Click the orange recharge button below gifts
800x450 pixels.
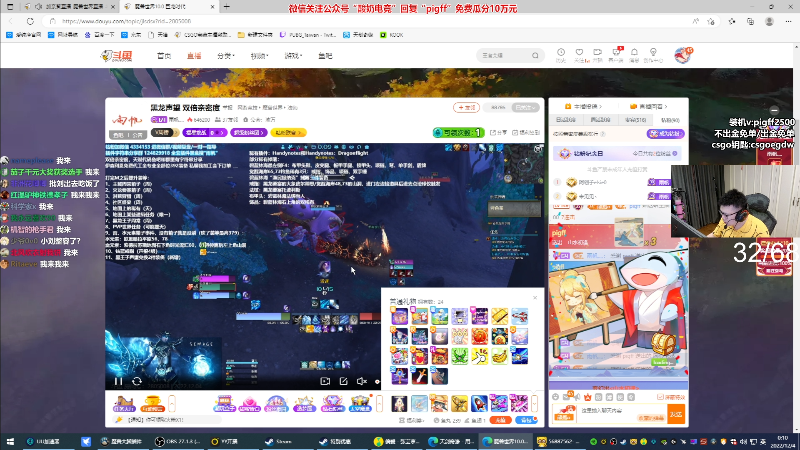(500, 420)
